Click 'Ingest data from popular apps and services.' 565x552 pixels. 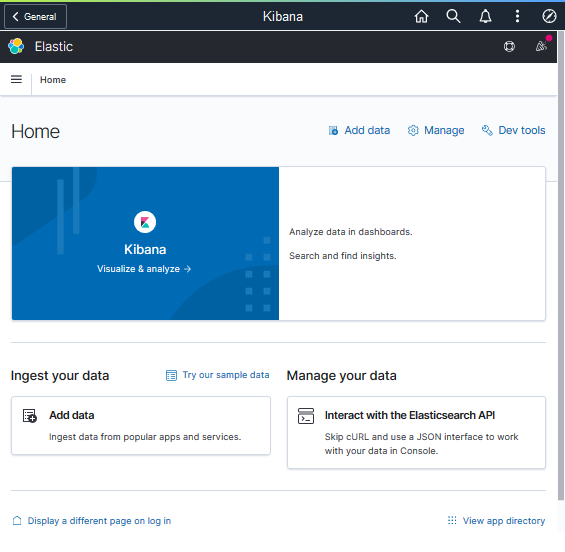[145, 437]
